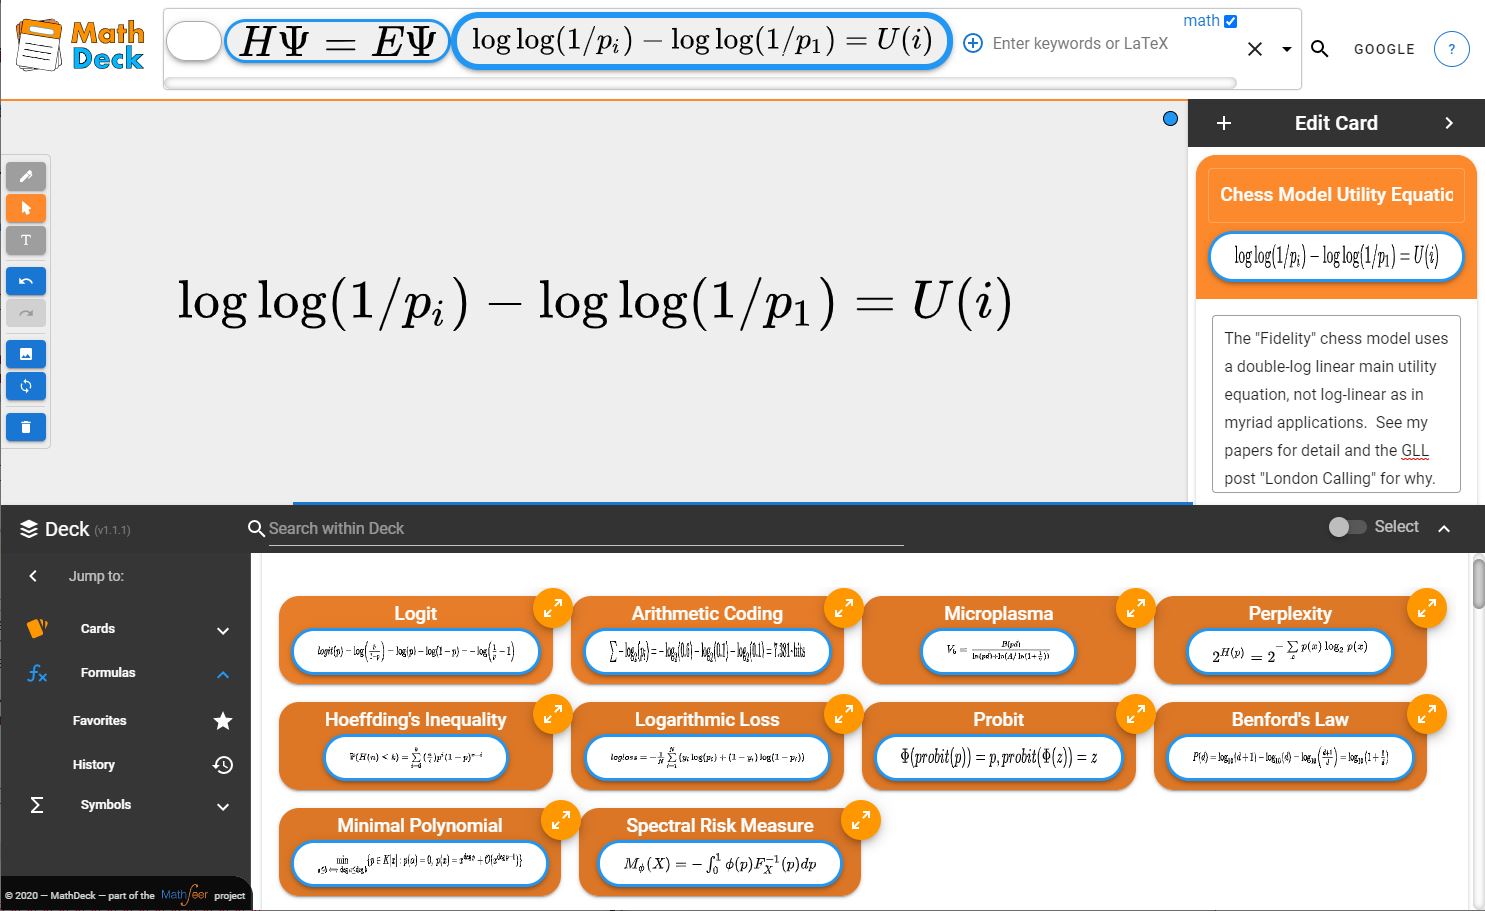Select the text tool in canvas toolbar
Image resolution: width=1485 pixels, height=911 pixels.
pos(26,240)
